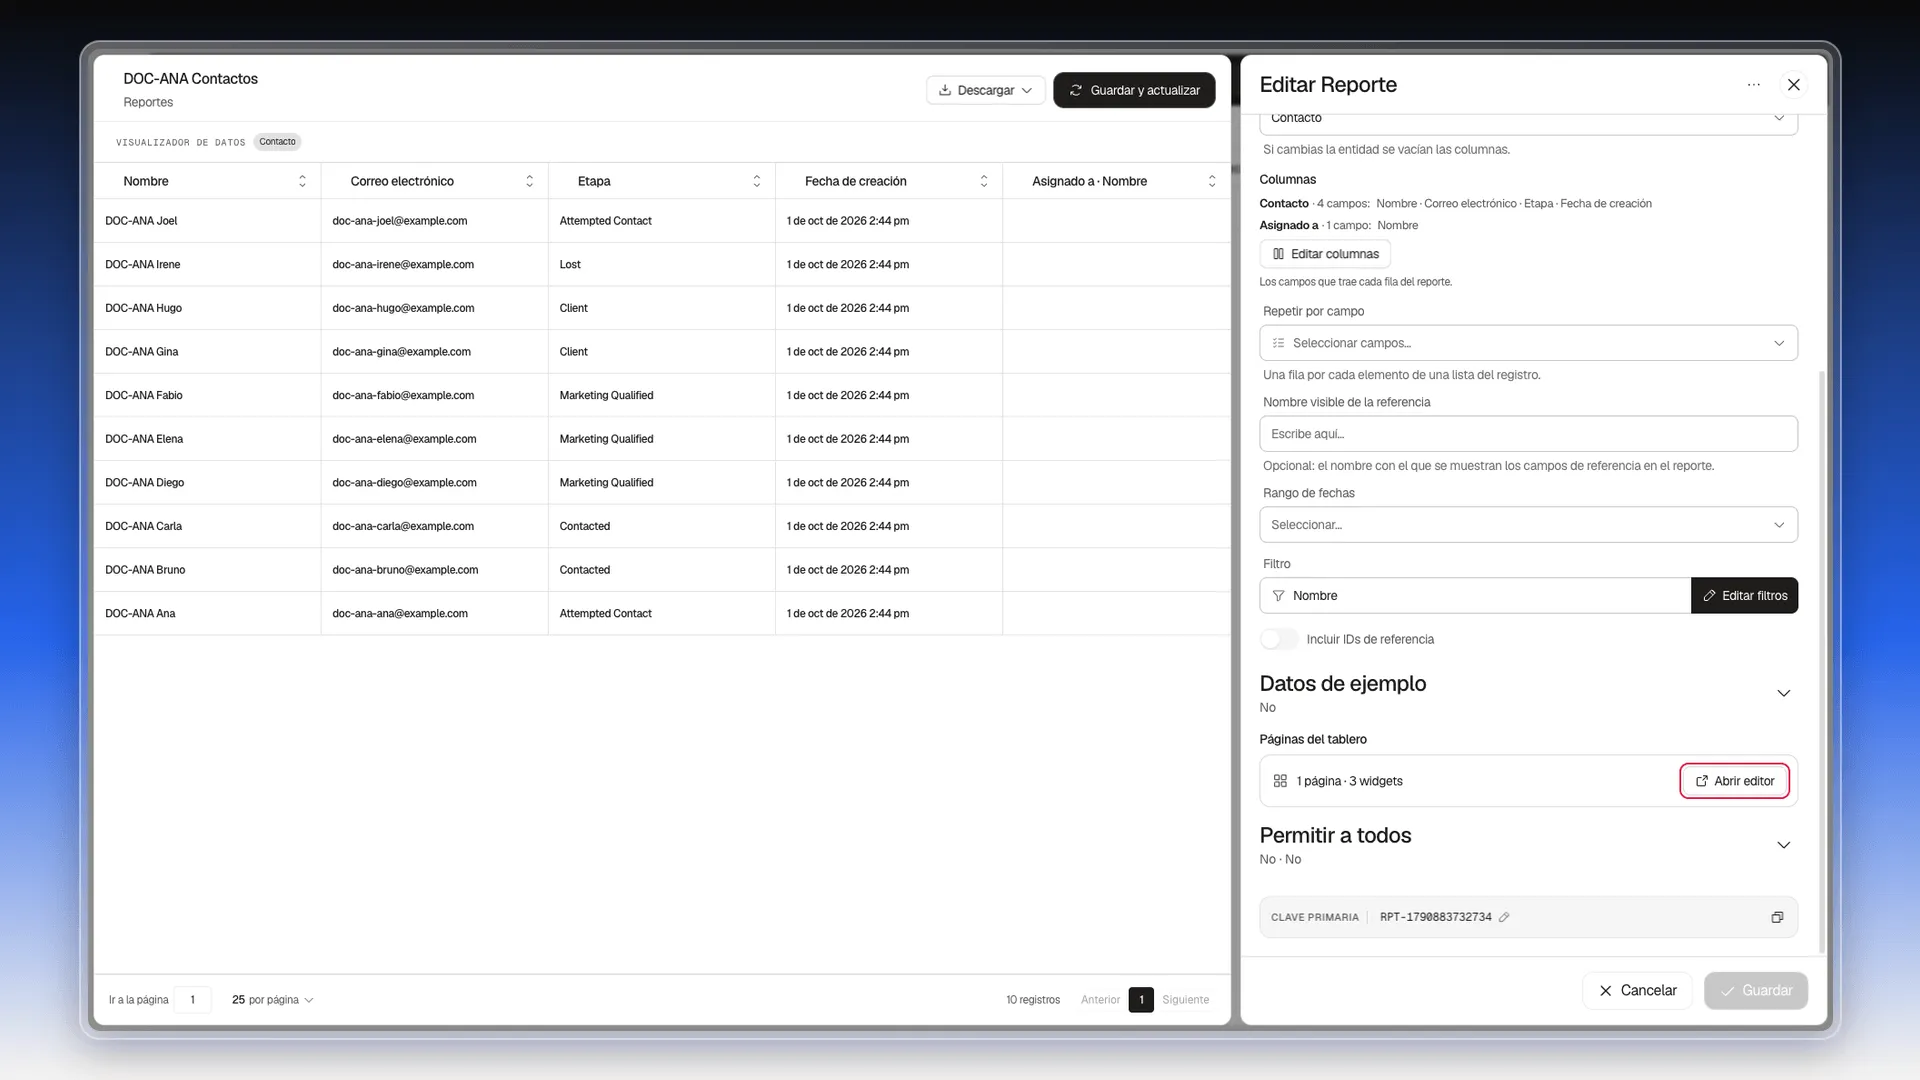Sort by Nombre column
The width and height of the screenshot is (1920, 1080).
tap(302, 181)
